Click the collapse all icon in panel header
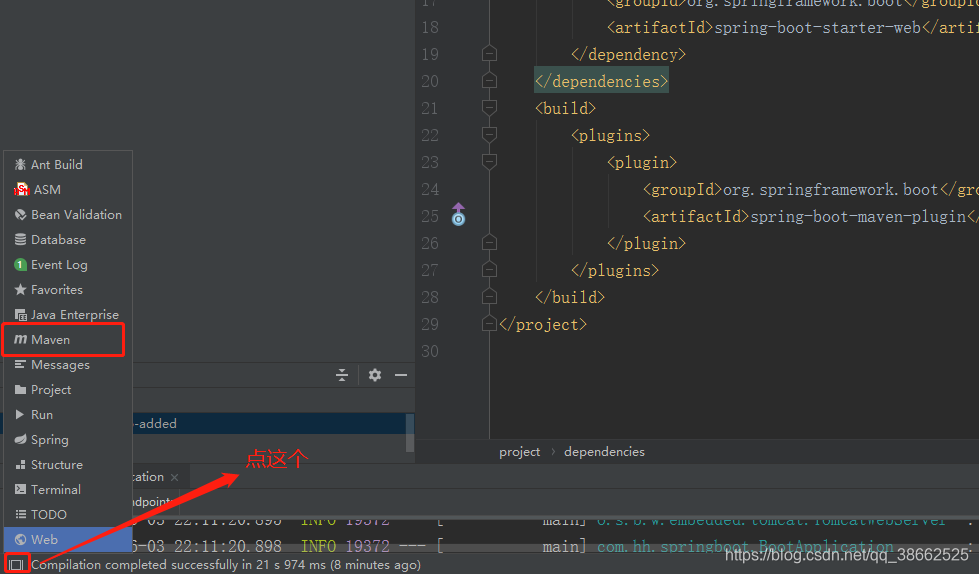 click(x=342, y=375)
